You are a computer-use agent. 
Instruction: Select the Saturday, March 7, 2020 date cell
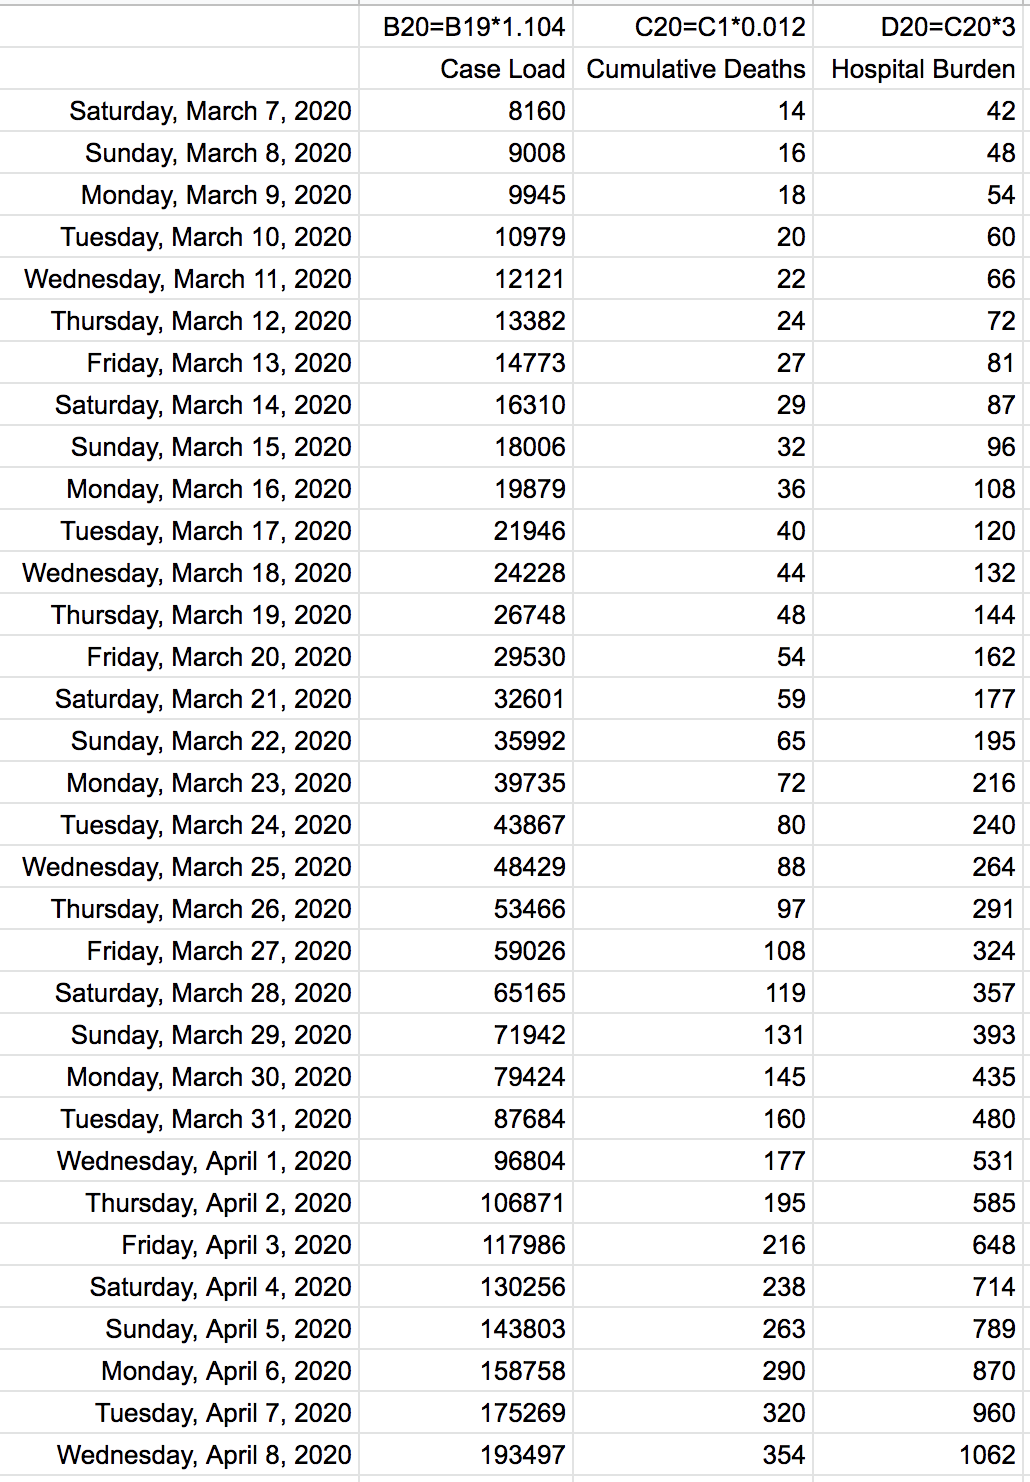pyautogui.click(x=179, y=111)
